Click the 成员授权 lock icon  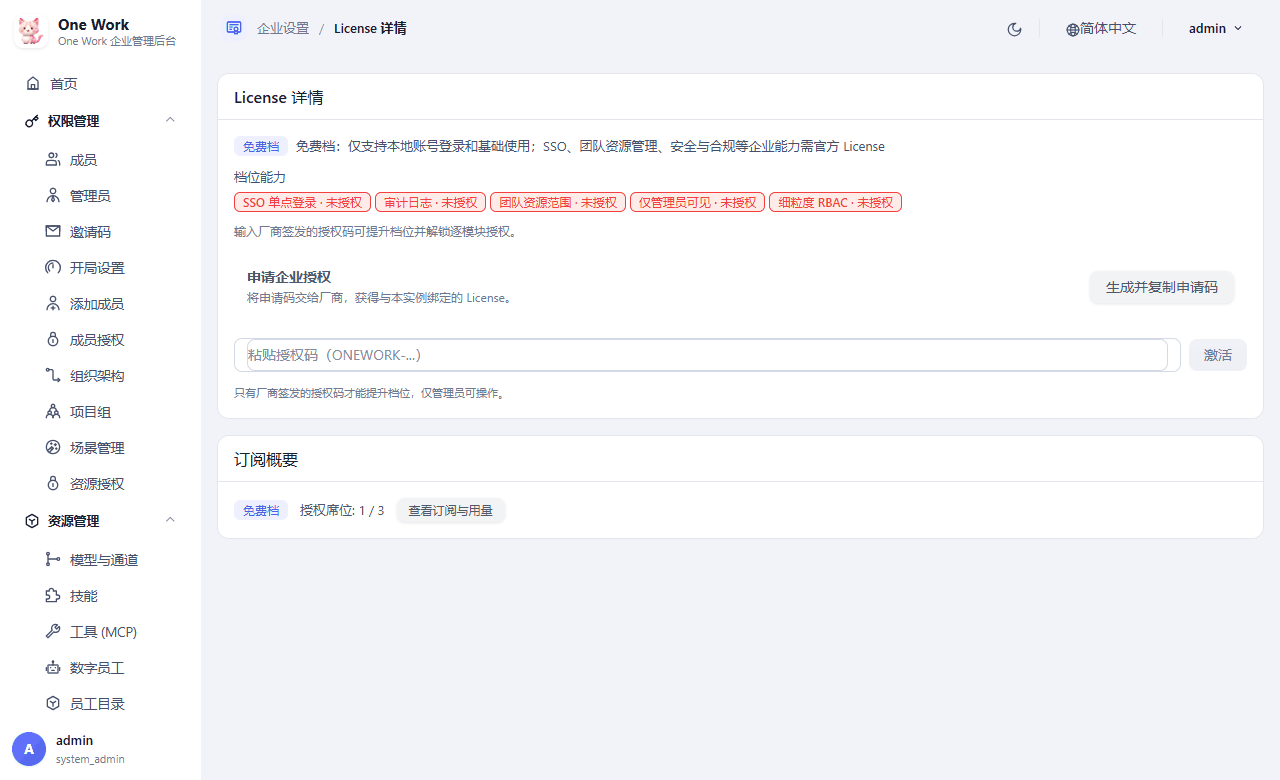pos(53,340)
